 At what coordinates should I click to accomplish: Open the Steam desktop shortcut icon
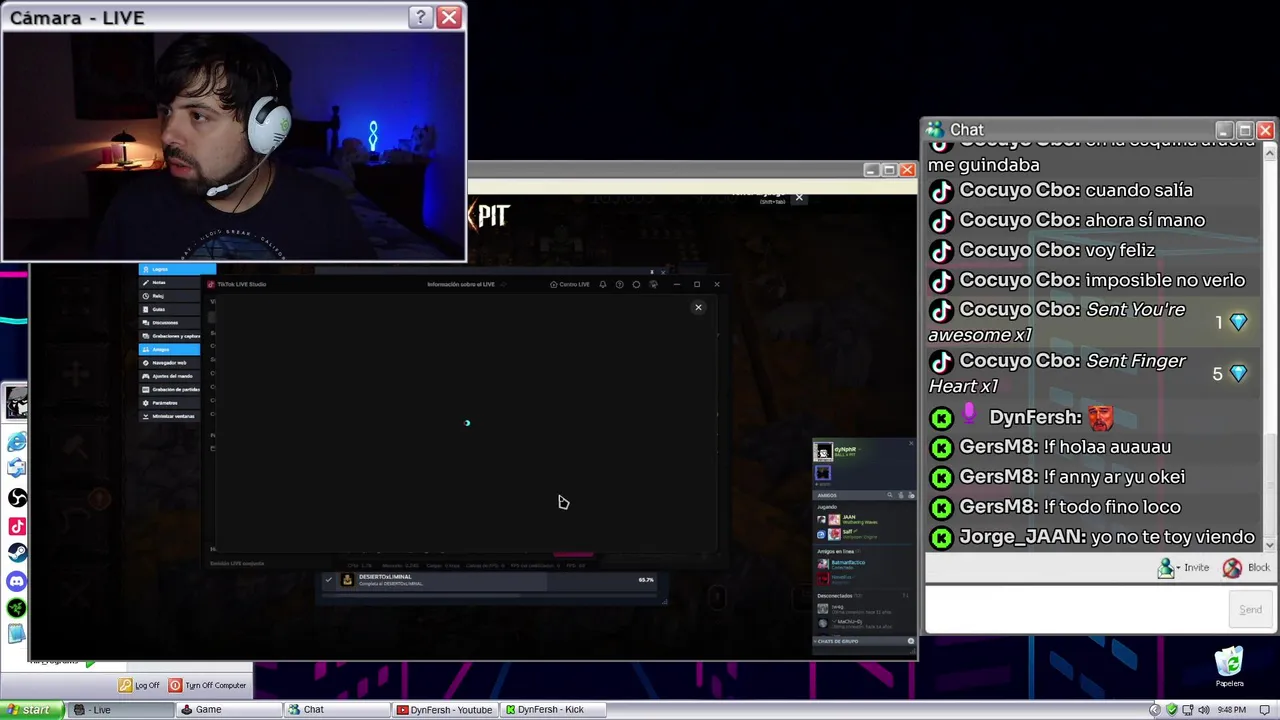pyautogui.click(x=17, y=553)
